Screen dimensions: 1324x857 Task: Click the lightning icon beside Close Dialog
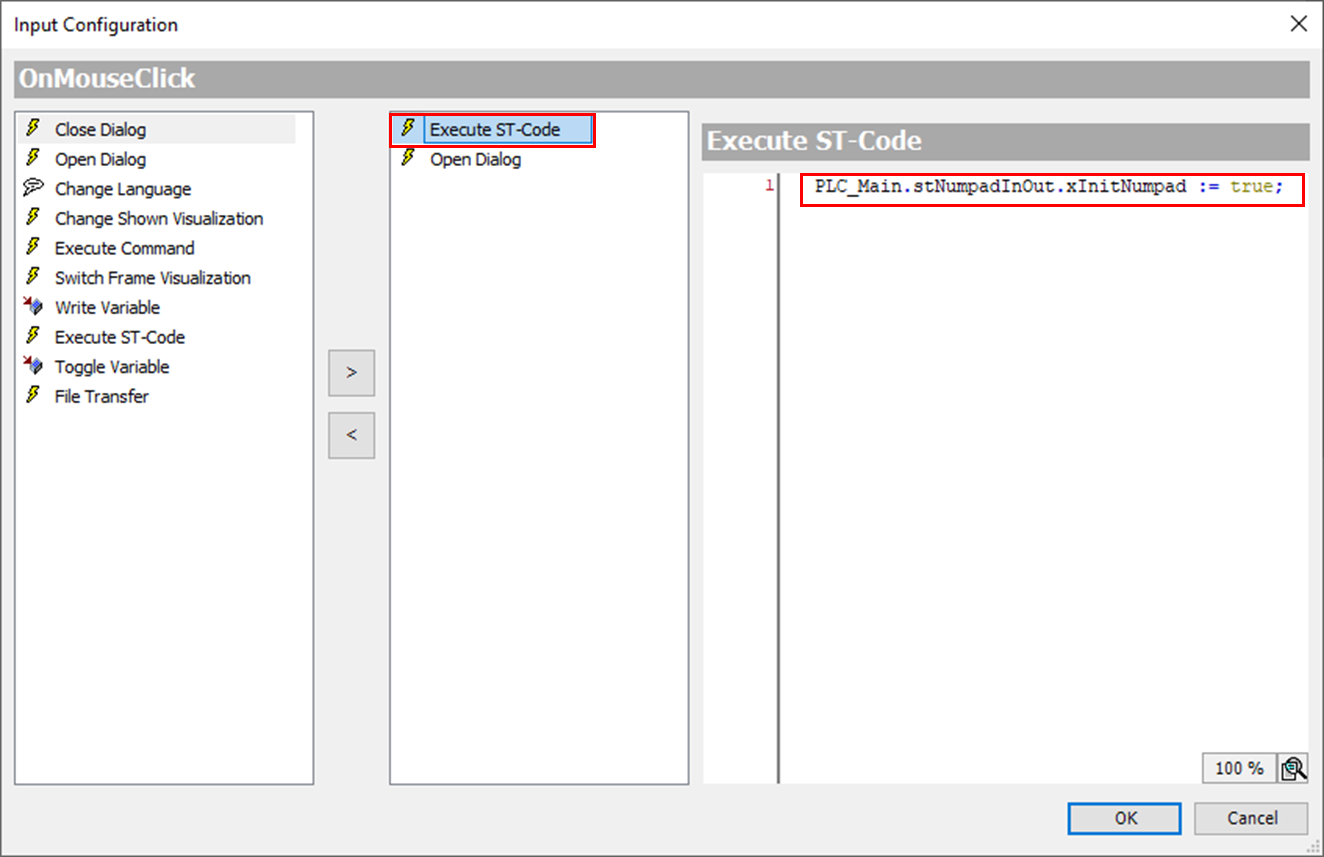(33, 129)
